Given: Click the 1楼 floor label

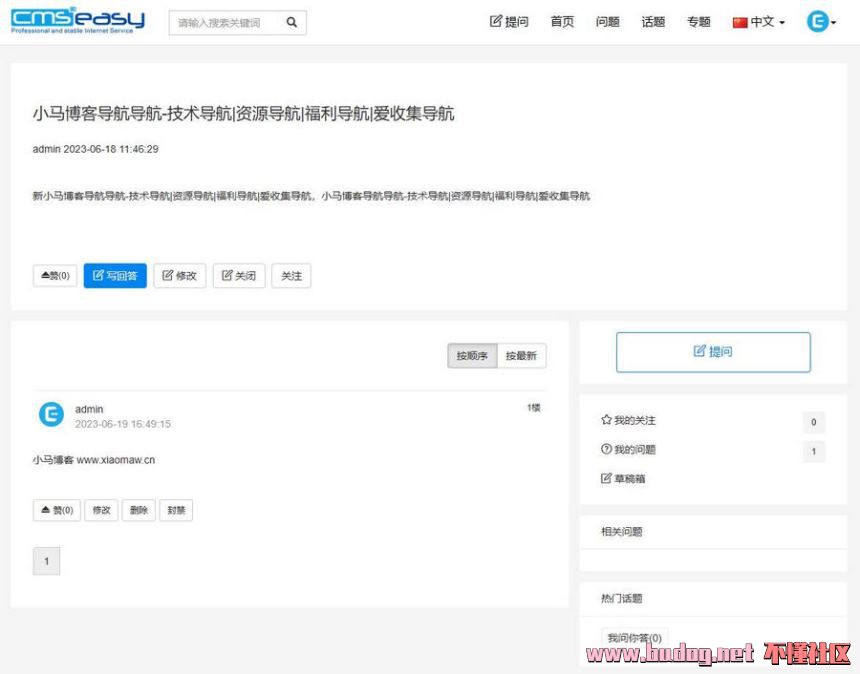Looking at the screenshot, I should point(534,407).
